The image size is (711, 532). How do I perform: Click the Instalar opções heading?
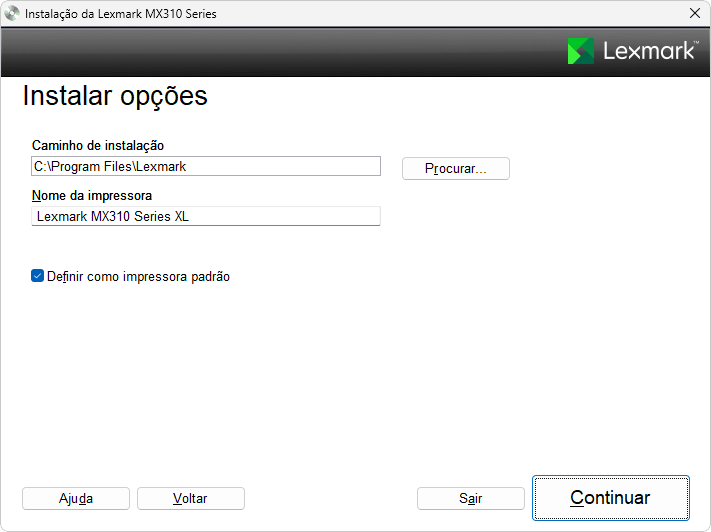pos(115,96)
